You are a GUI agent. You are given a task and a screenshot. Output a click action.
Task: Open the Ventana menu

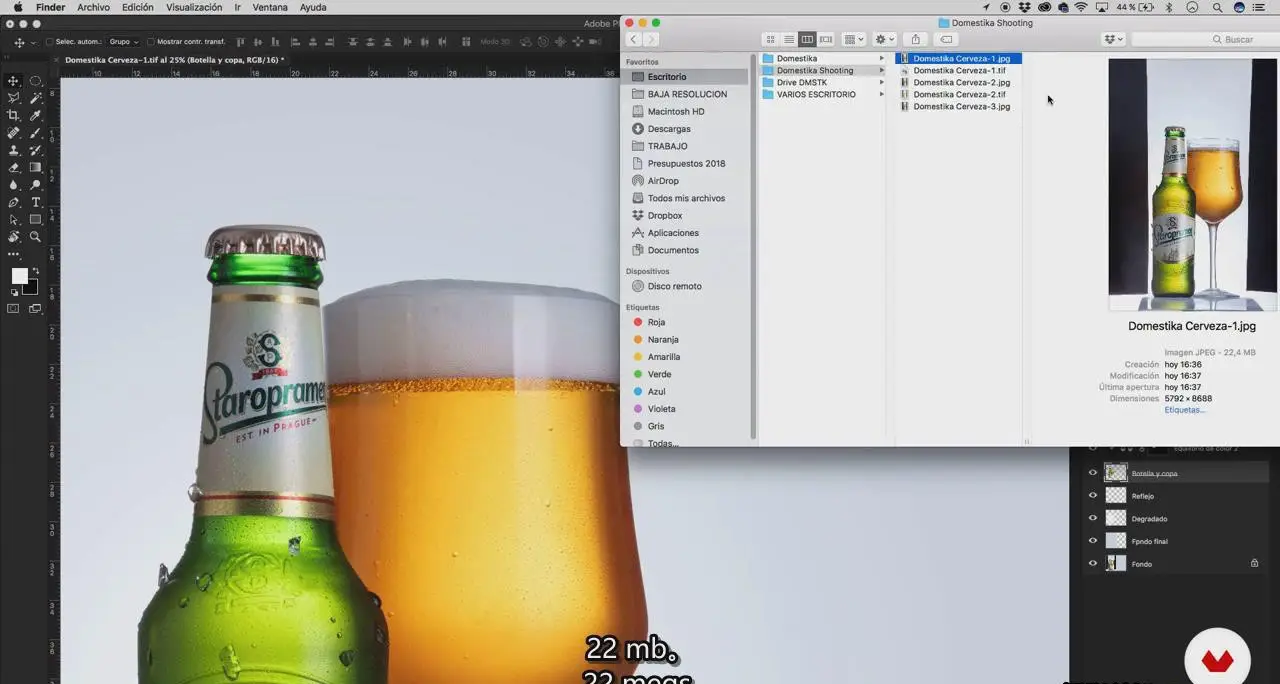[x=270, y=7]
